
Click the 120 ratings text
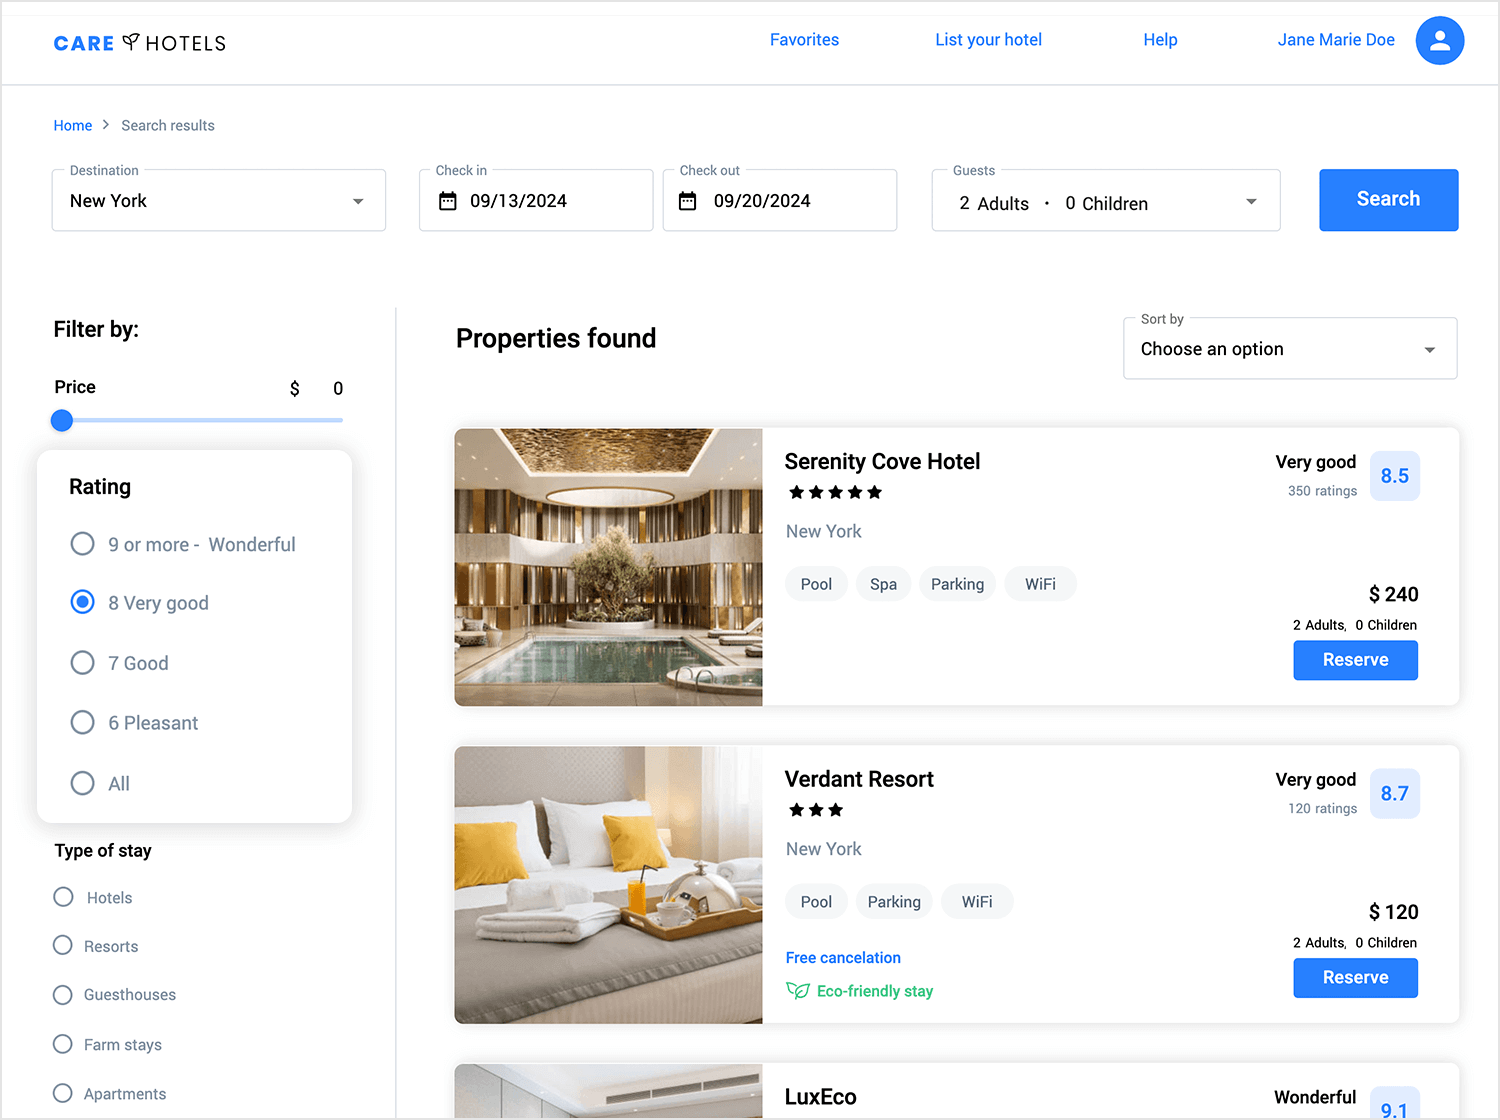coord(1322,808)
